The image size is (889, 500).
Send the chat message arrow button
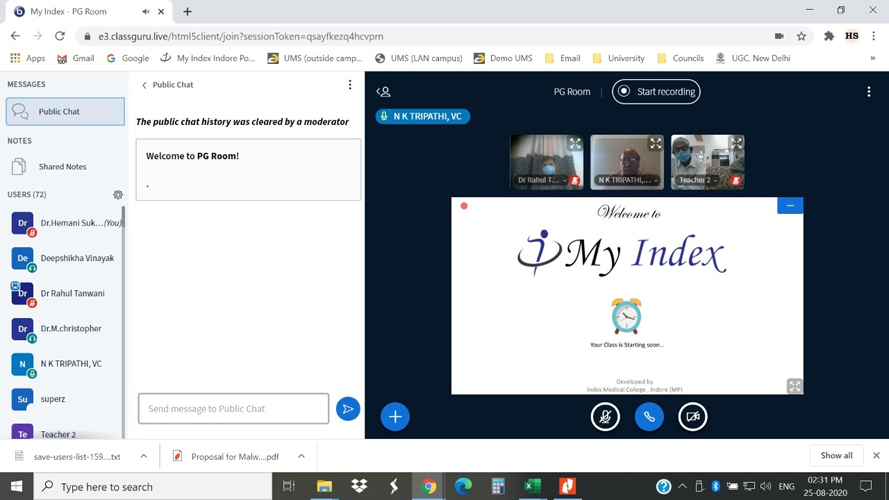[348, 409]
